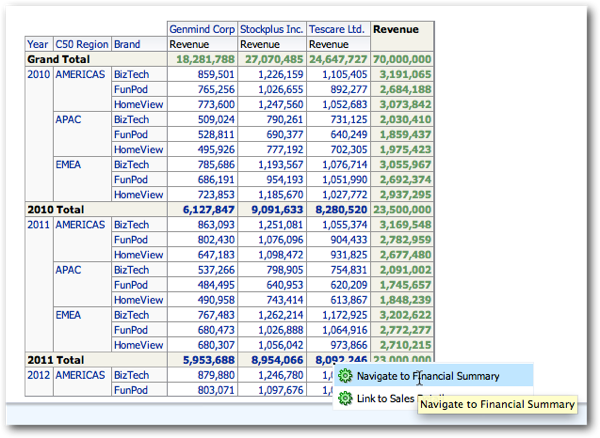Click EMEA region under 2010
The height and width of the screenshot is (438, 600).
click(68, 164)
